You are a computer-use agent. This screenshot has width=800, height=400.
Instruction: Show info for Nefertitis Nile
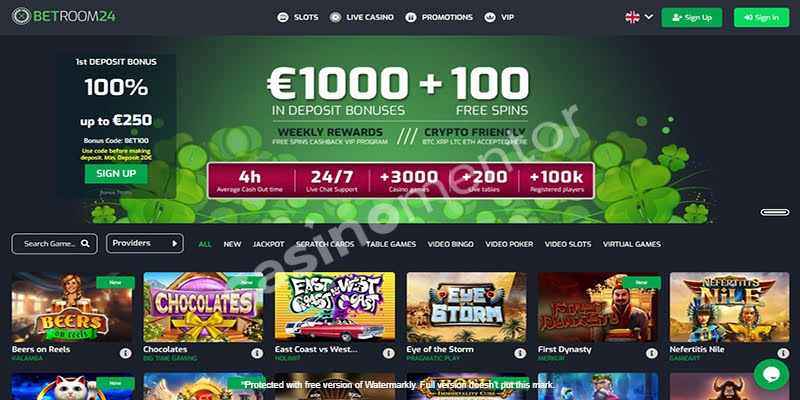pos(783,353)
